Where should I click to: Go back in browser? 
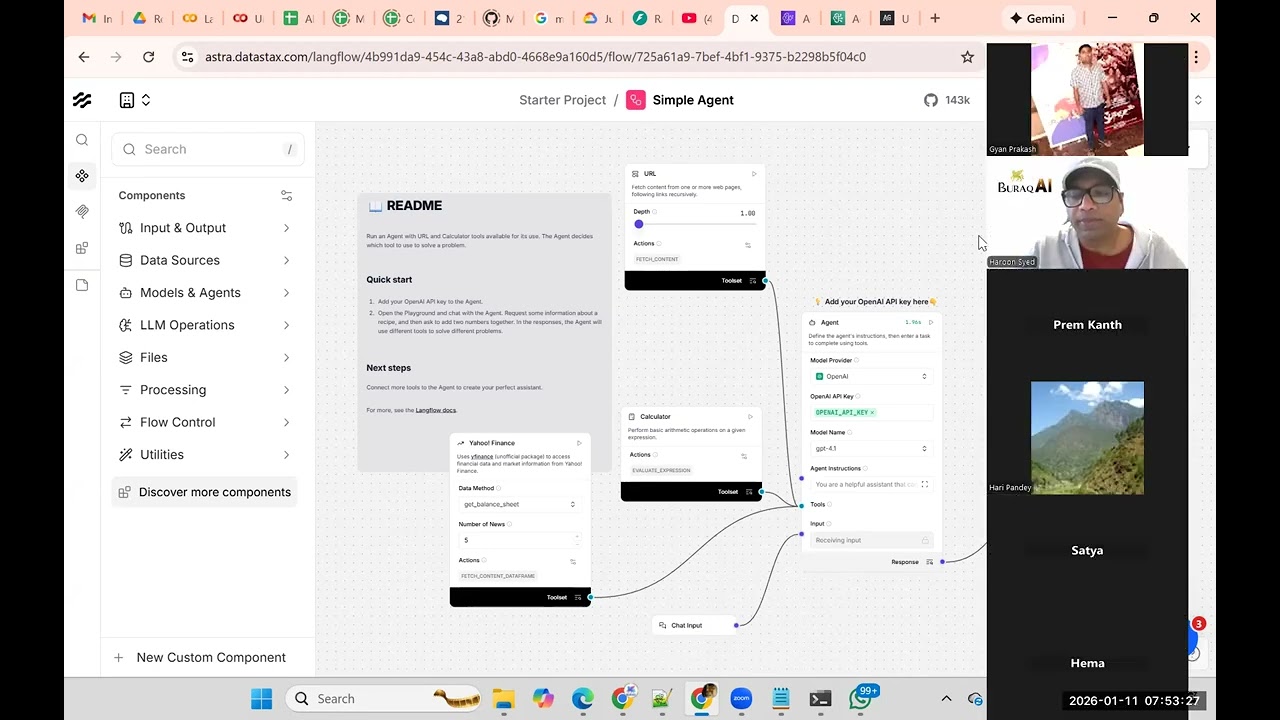coord(84,57)
